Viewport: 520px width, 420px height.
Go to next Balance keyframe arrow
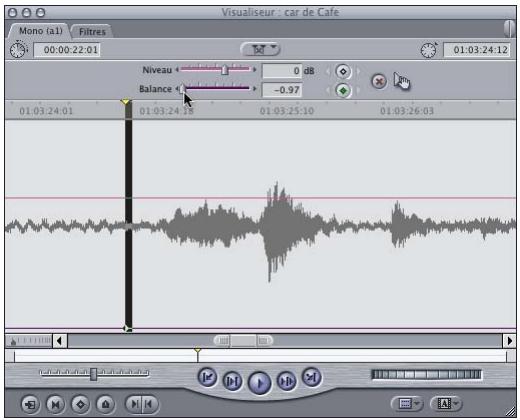click(358, 90)
